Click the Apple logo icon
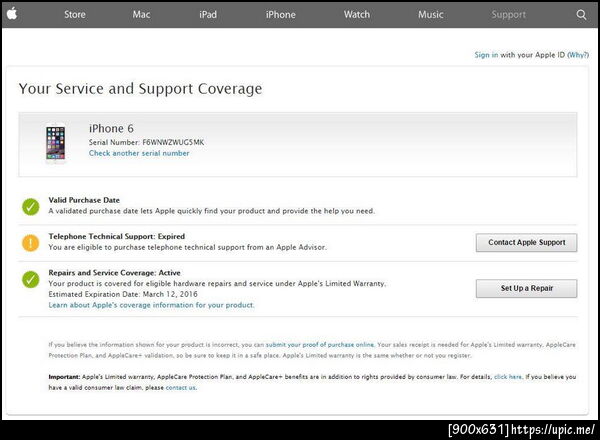This screenshot has height=440, width=600. 12,14
